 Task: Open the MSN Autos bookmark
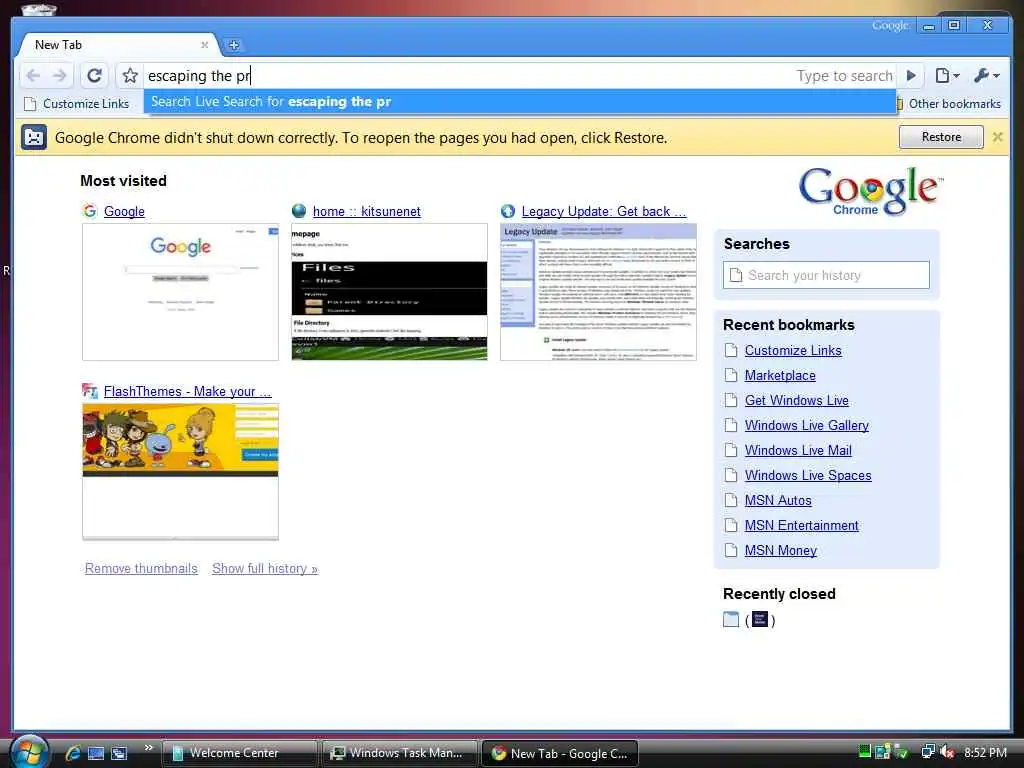pos(778,501)
